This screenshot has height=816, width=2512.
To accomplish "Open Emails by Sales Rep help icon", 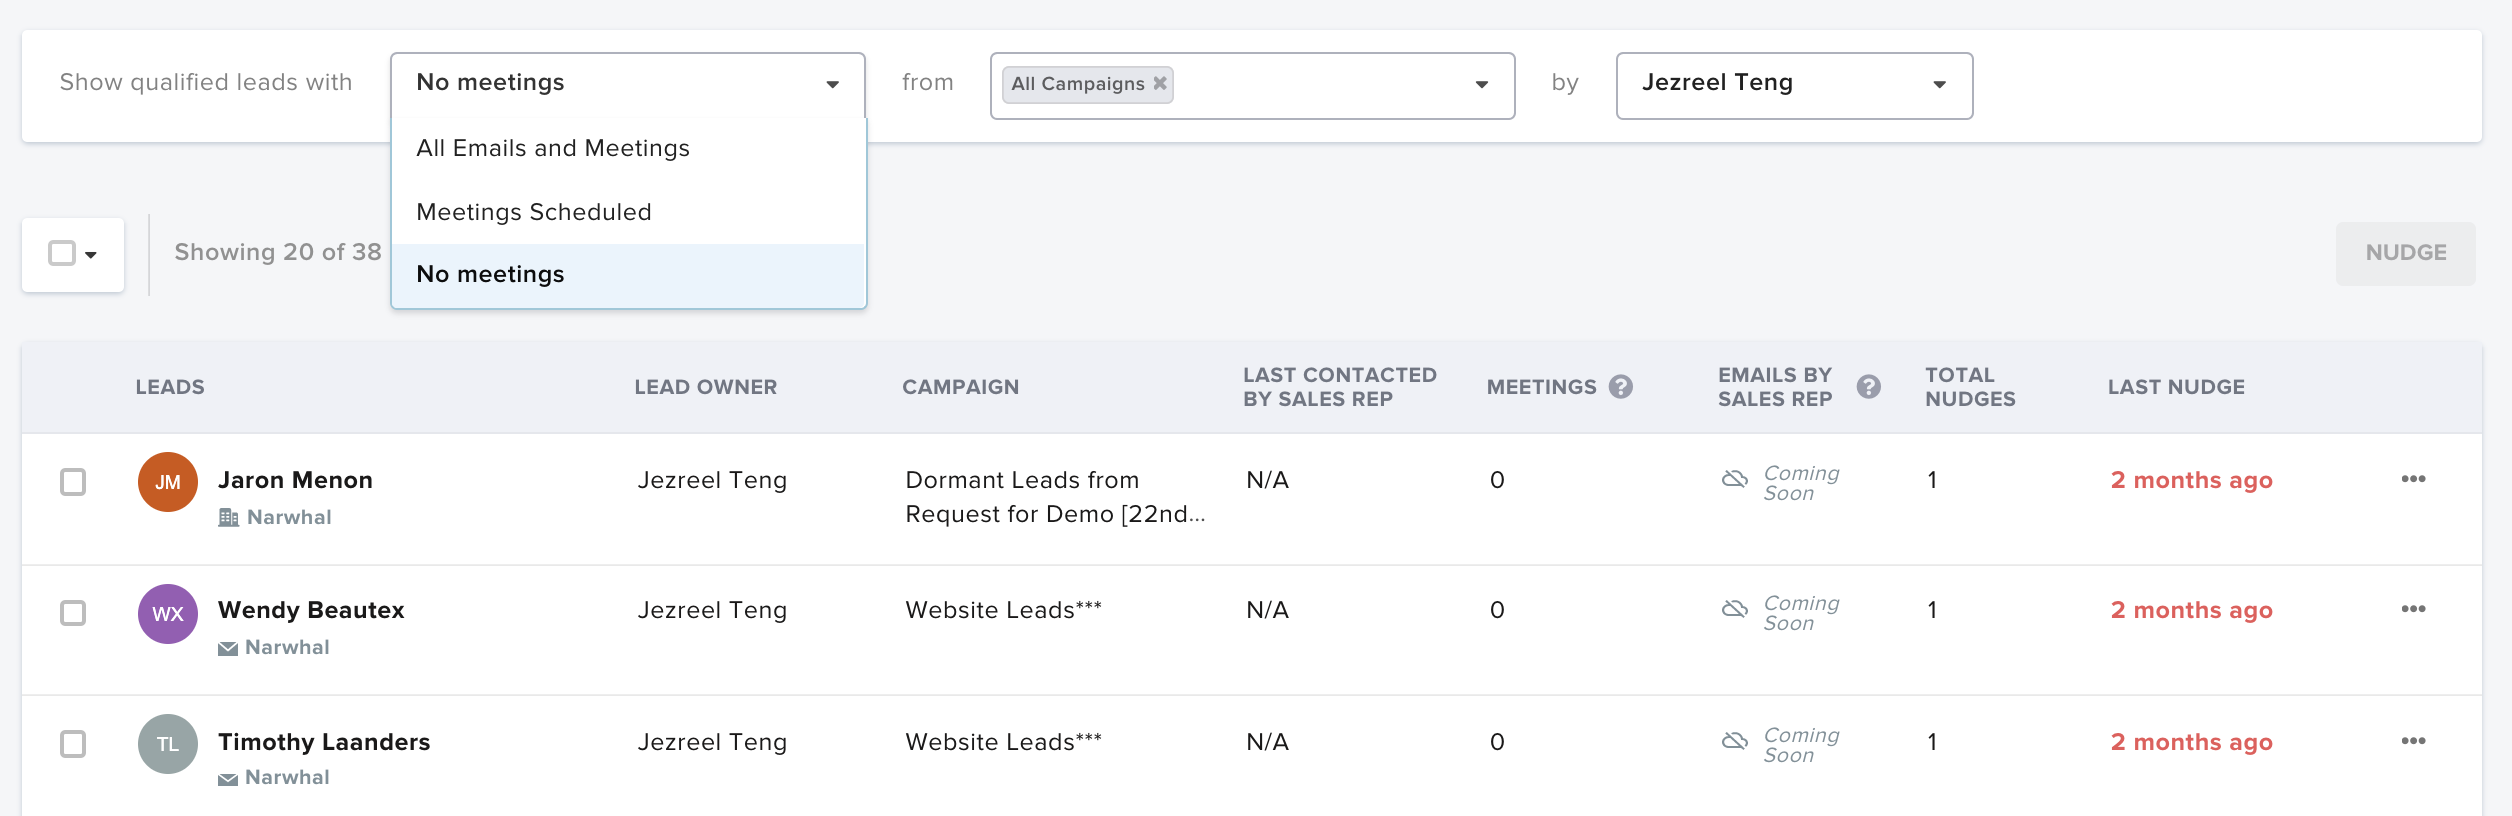I will coord(1869,387).
